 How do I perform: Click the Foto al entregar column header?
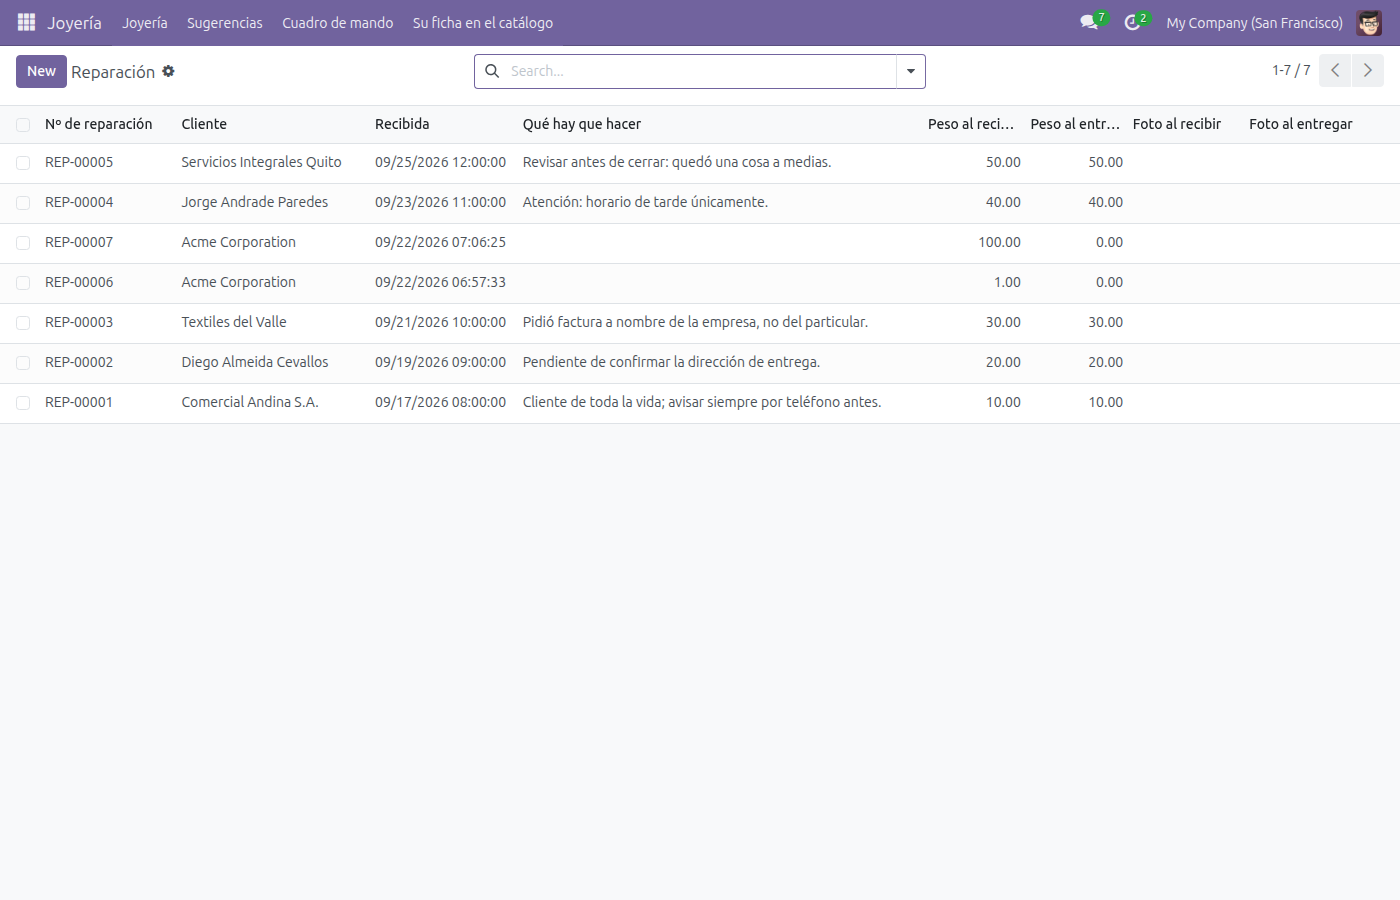(x=1301, y=124)
